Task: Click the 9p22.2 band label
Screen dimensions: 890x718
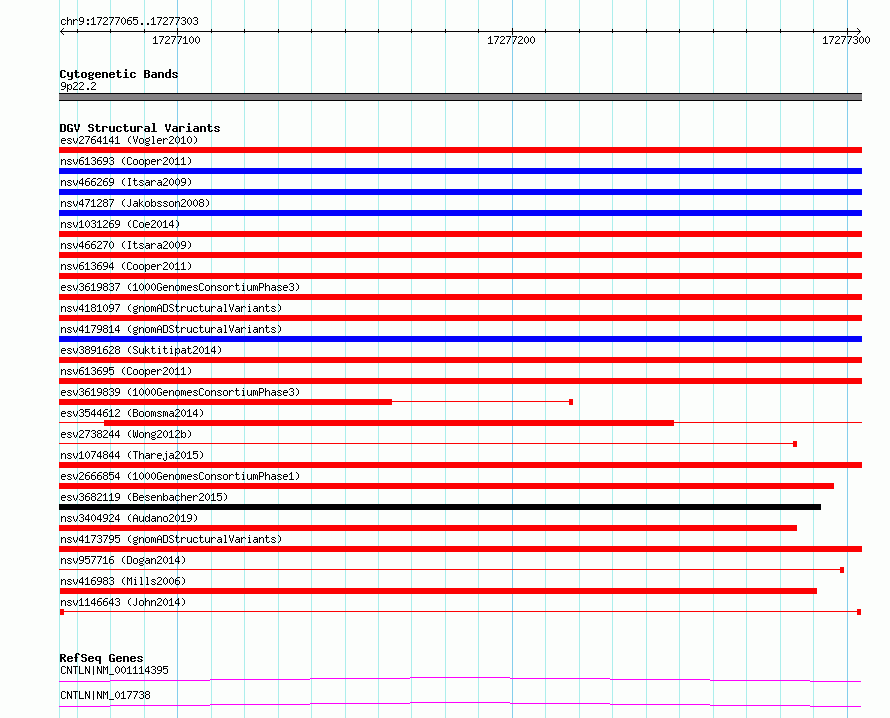Action: [x=78, y=86]
